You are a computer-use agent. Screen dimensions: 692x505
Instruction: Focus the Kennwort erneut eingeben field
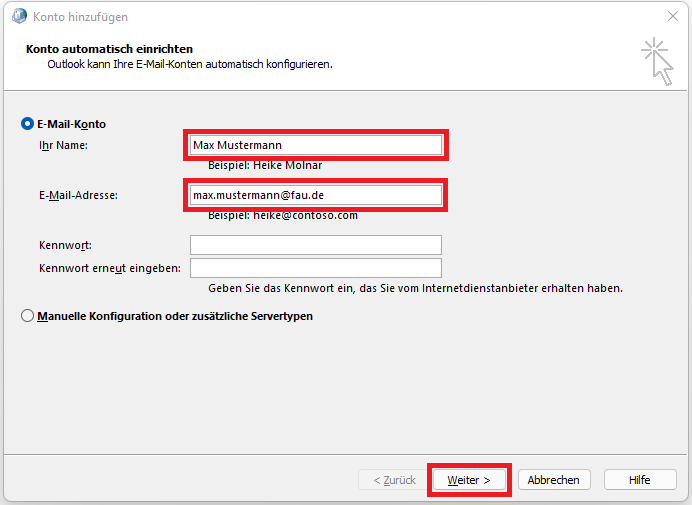tap(315, 268)
